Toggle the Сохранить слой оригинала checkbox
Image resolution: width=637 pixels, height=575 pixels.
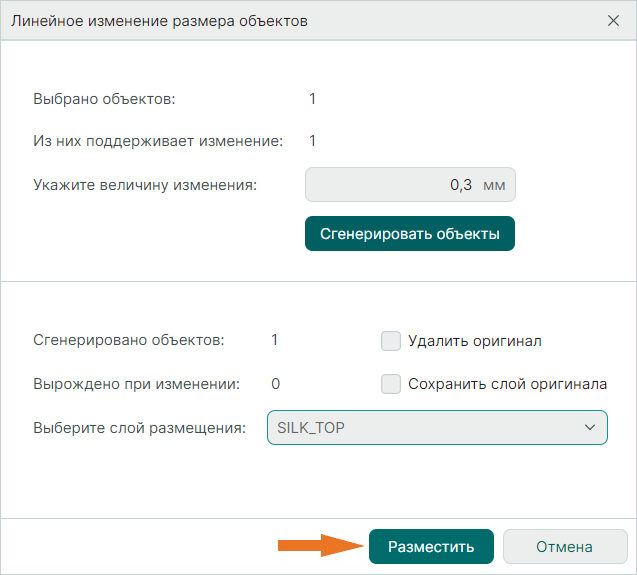coord(391,384)
